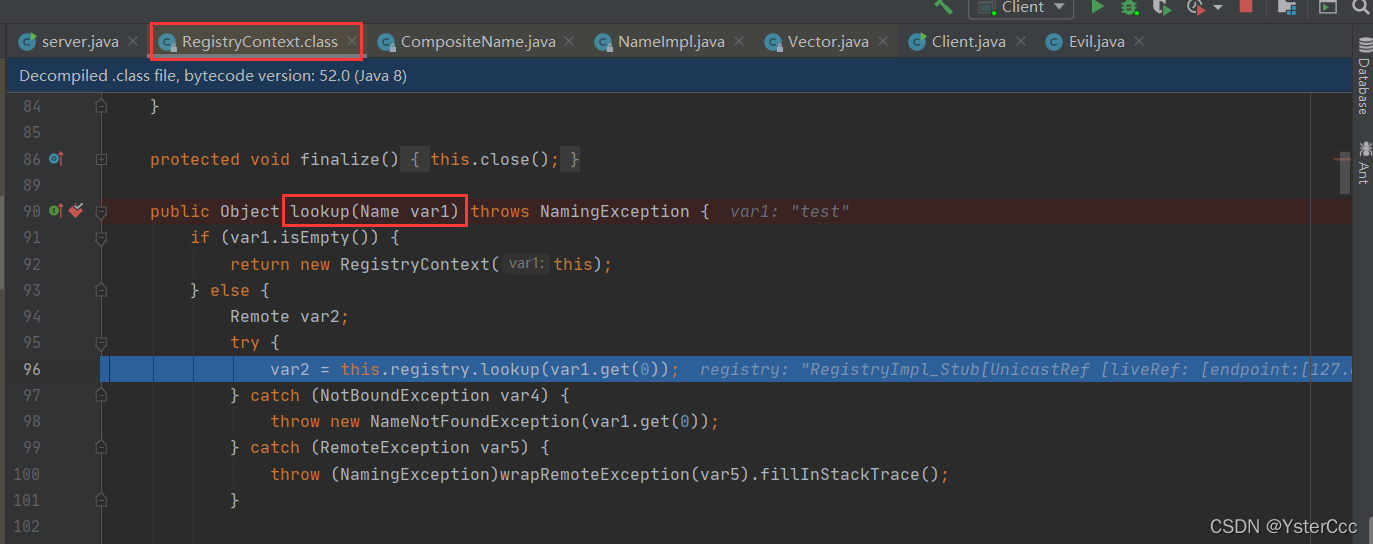Close the CompositeName.java tab

569,42
